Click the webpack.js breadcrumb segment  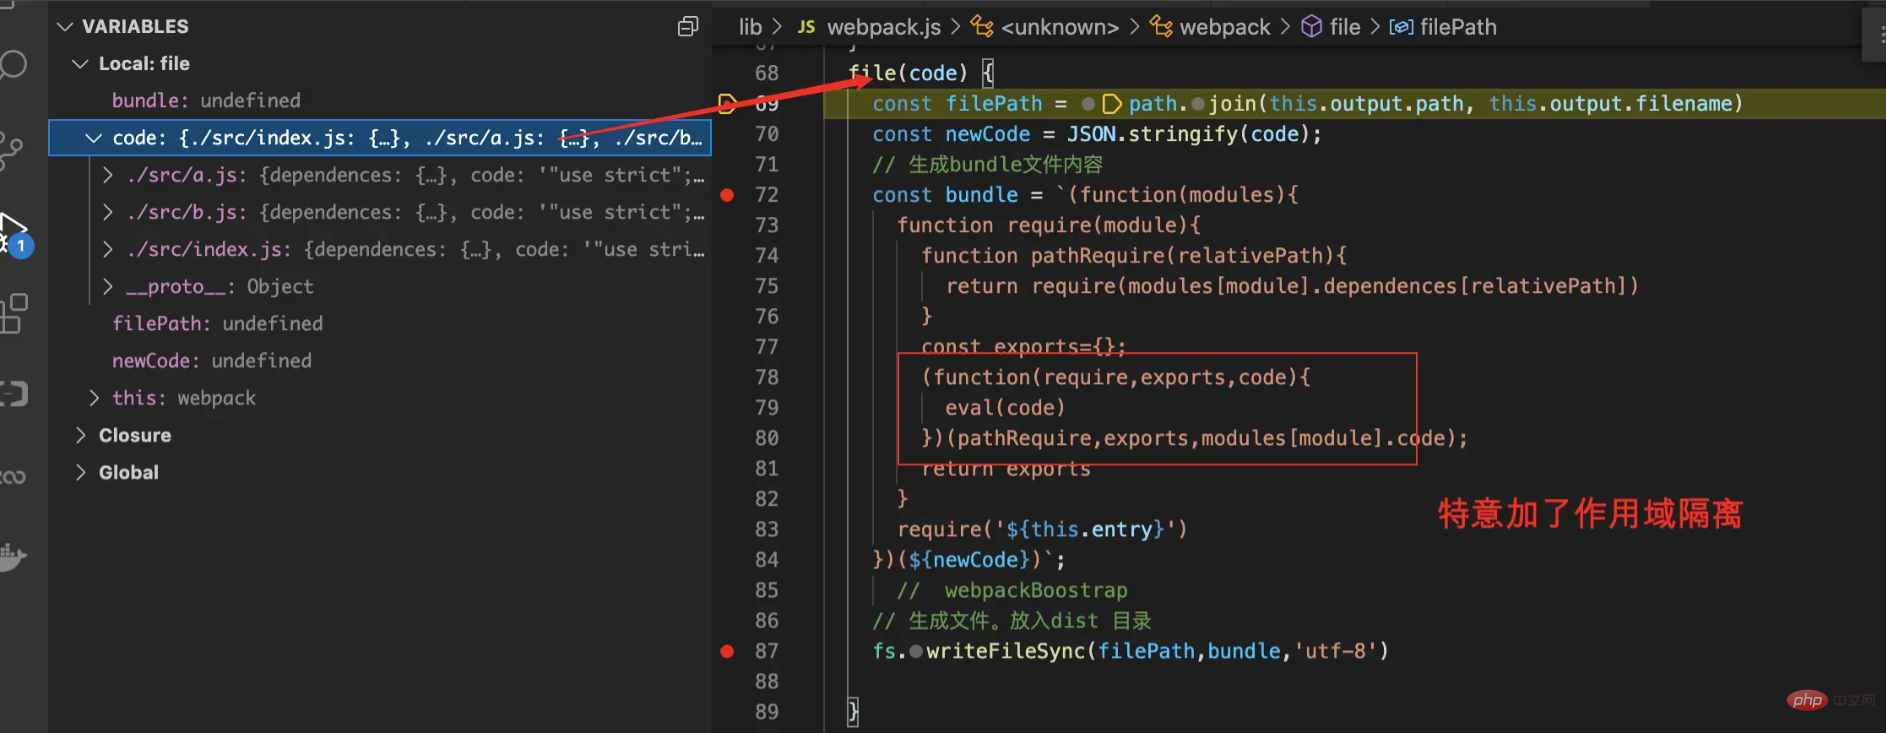pyautogui.click(x=884, y=27)
